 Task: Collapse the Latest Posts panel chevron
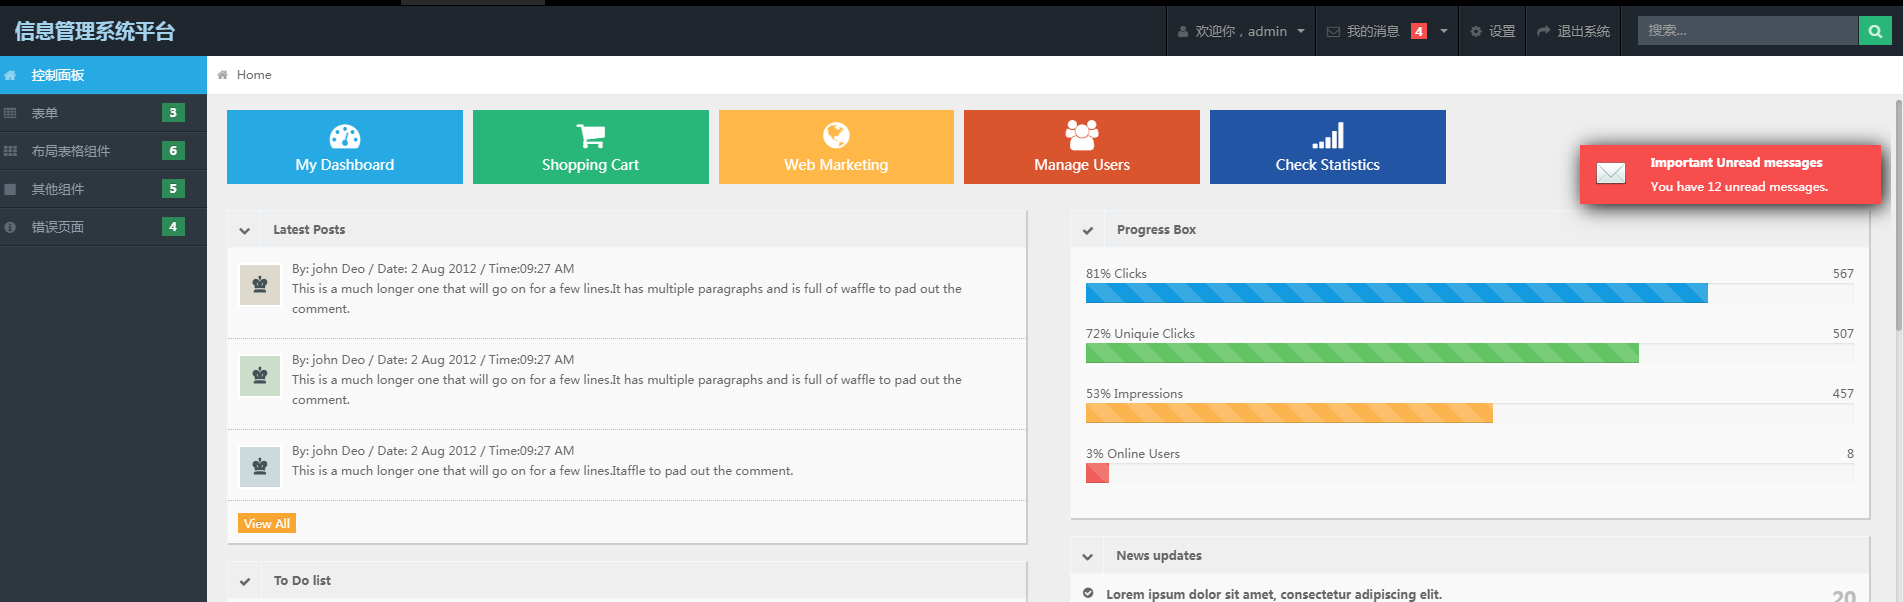click(x=245, y=230)
